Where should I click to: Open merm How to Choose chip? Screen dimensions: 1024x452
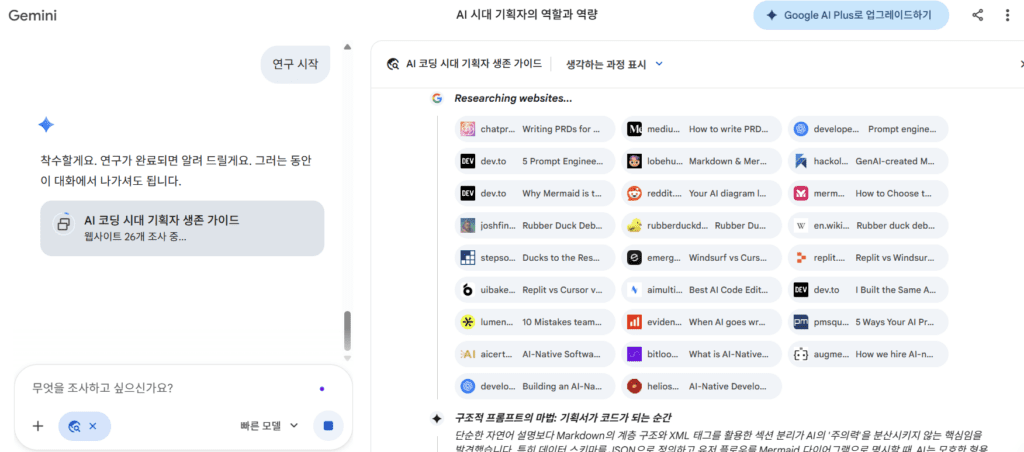tap(868, 193)
